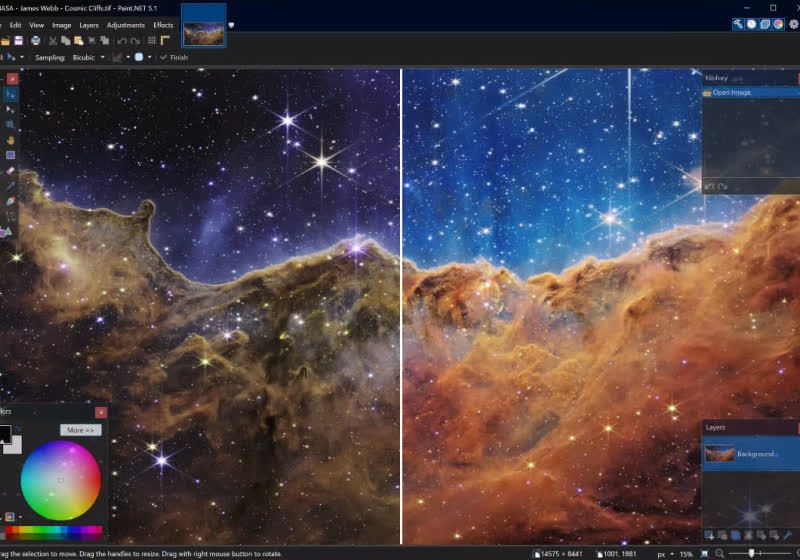Open layer properties with the wrench icon
The width and height of the screenshot is (800, 560).
tap(787, 535)
